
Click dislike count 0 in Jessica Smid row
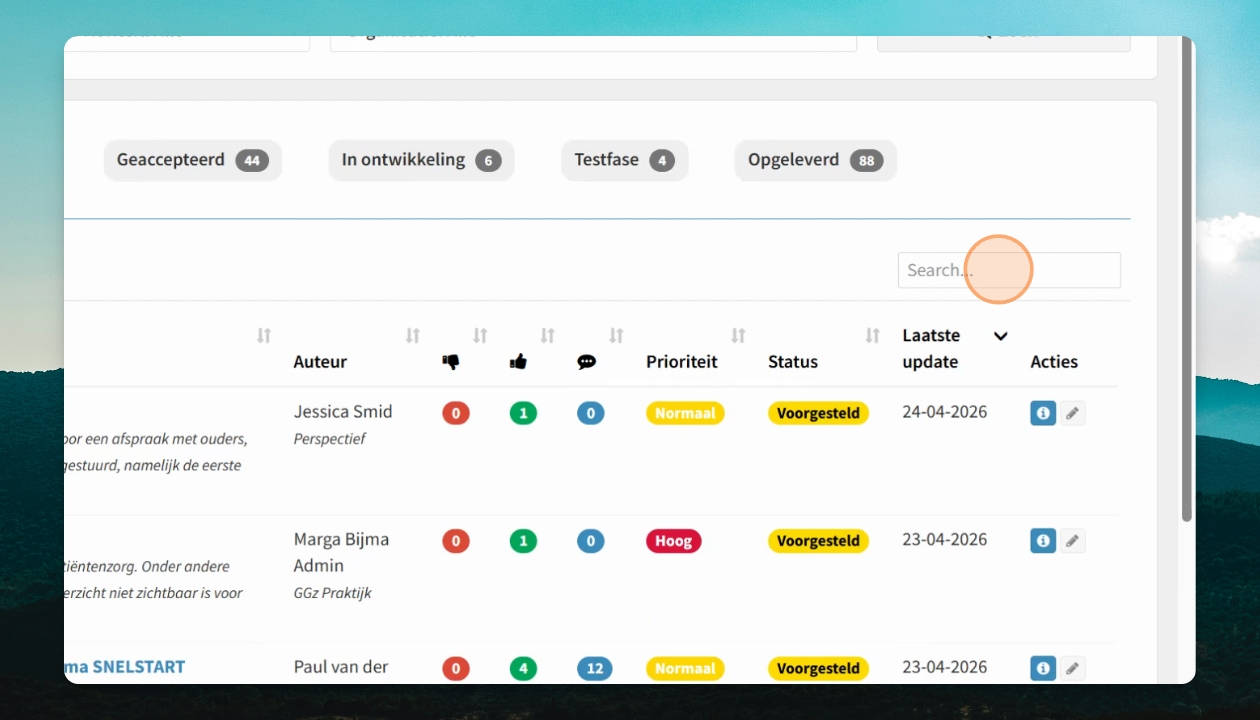coord(456,413)
